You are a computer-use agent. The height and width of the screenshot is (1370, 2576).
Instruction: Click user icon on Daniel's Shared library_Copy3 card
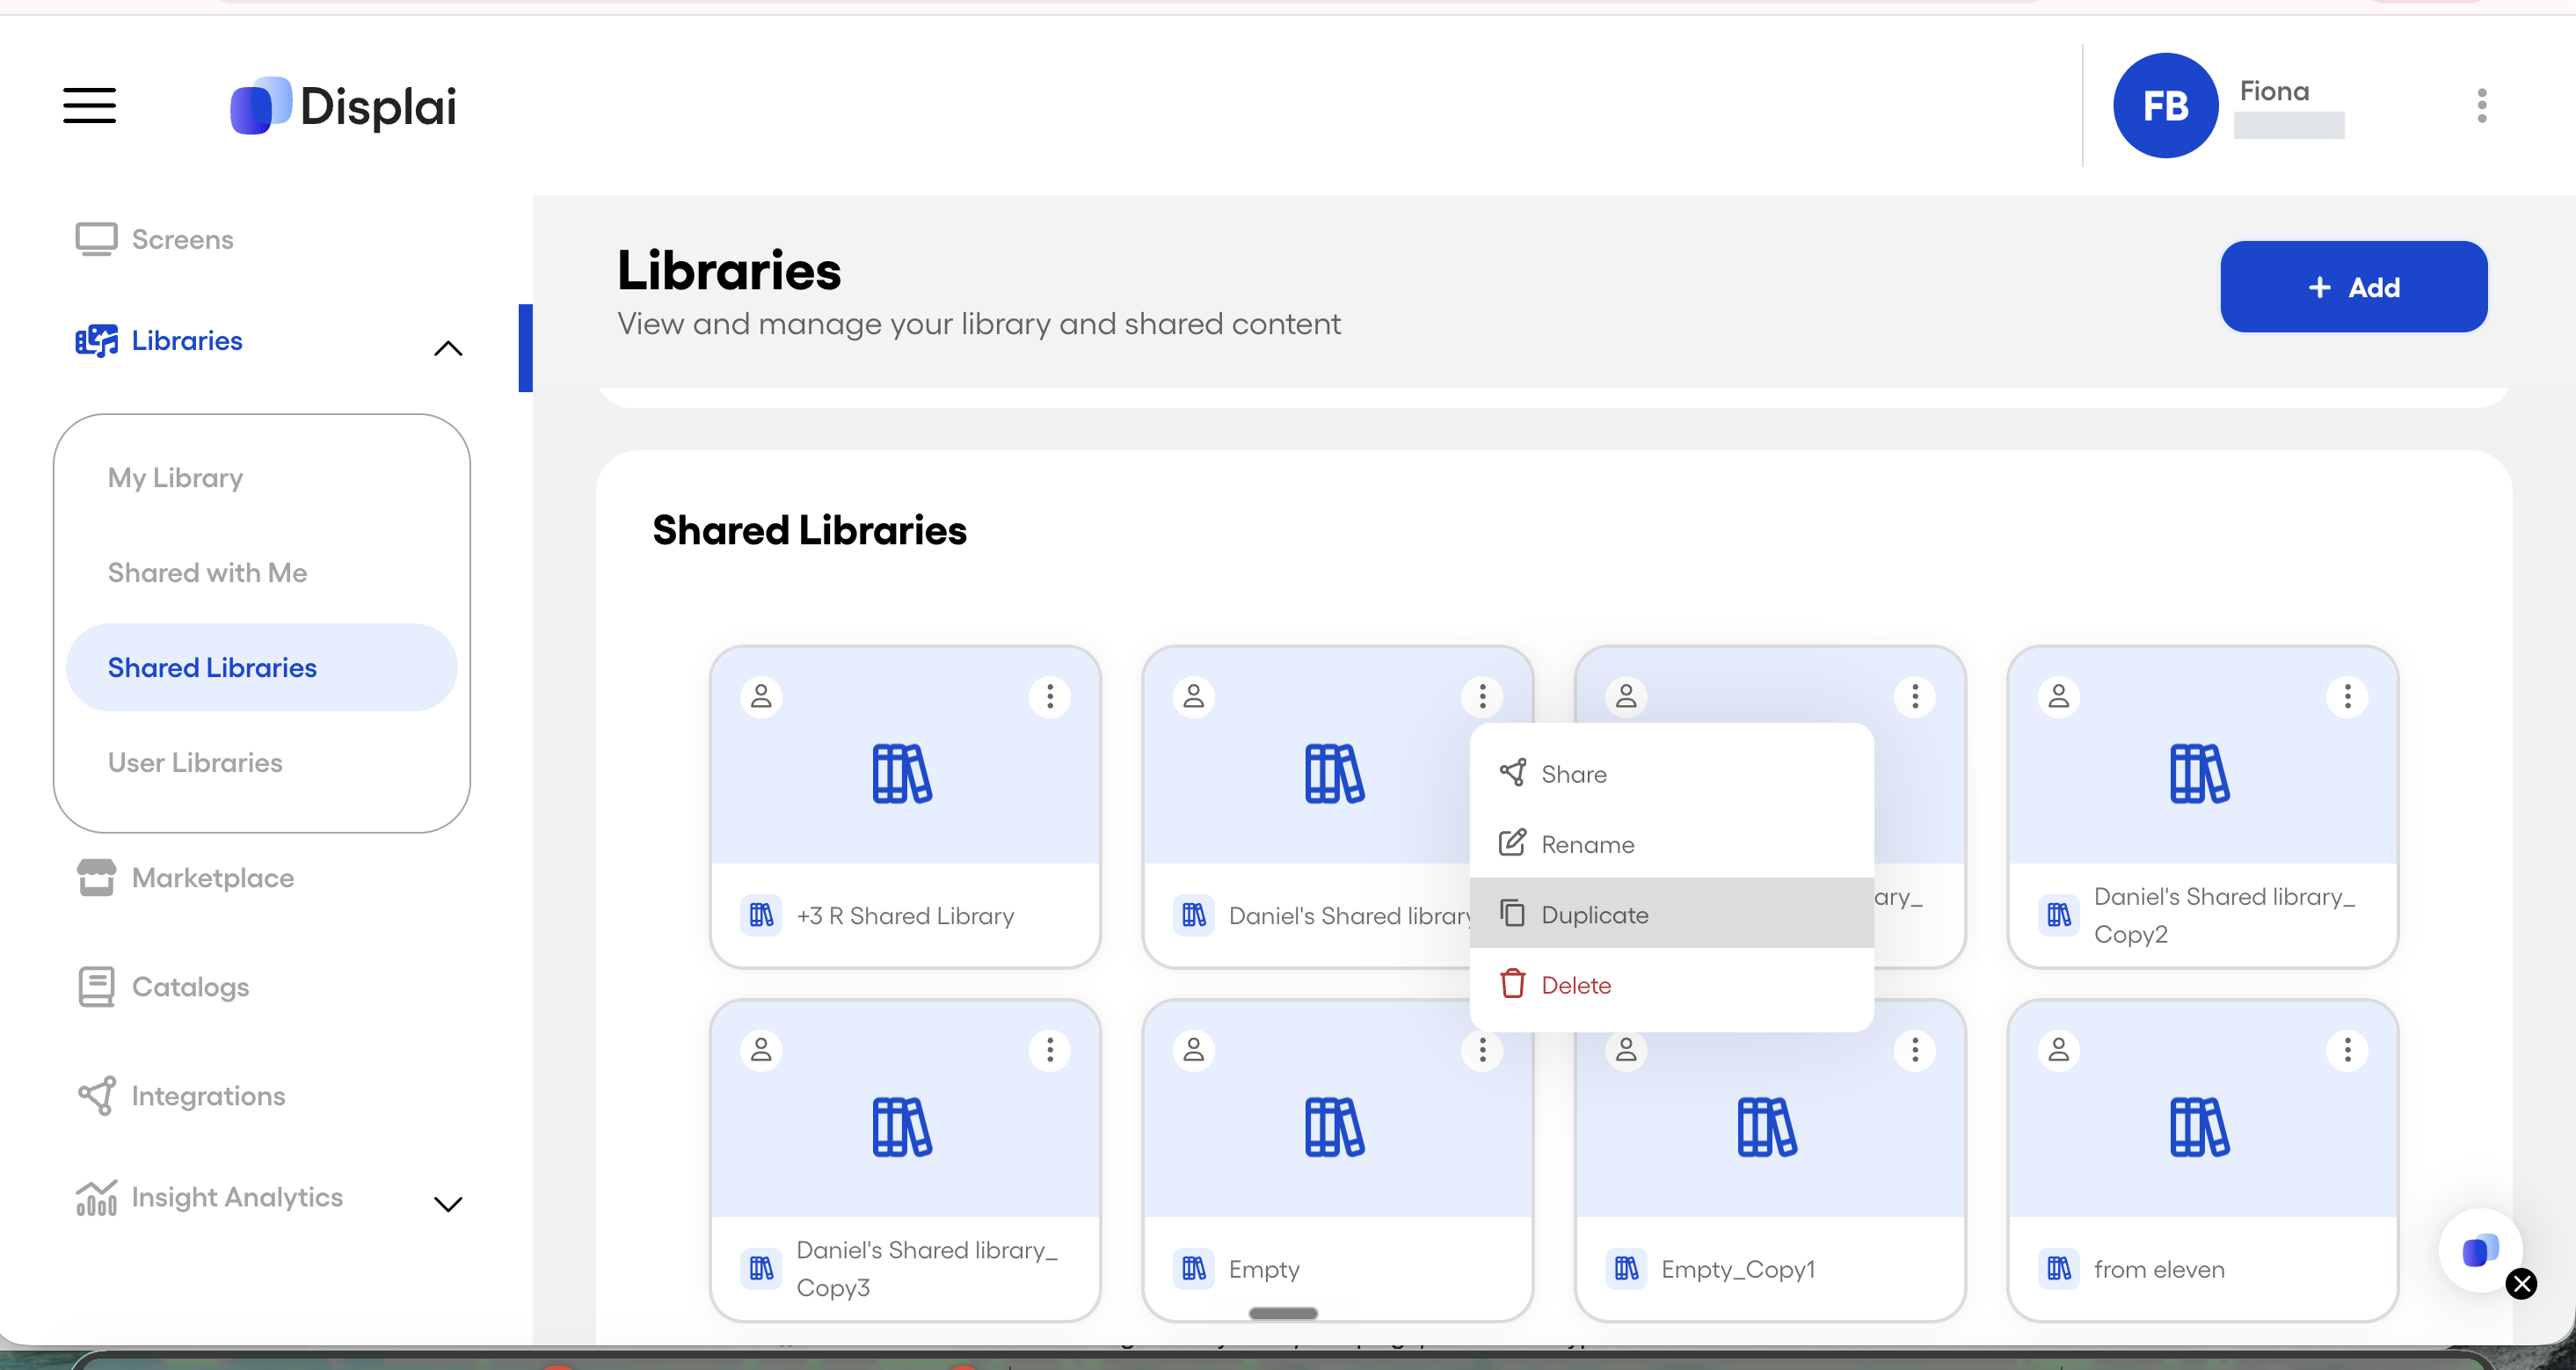click(x=761, y=1050)
